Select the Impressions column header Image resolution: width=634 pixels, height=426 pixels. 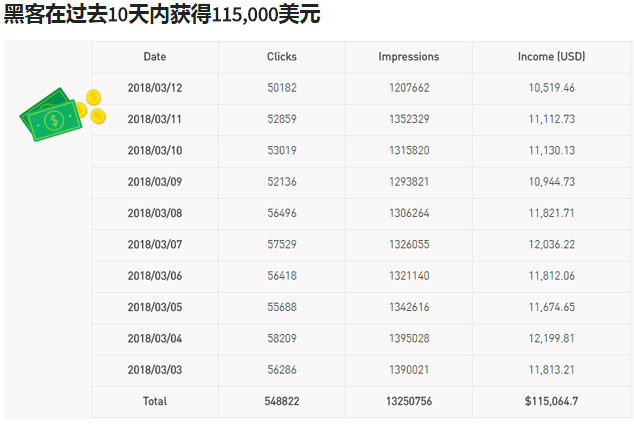pyautogui.click(x=408, y=57)
